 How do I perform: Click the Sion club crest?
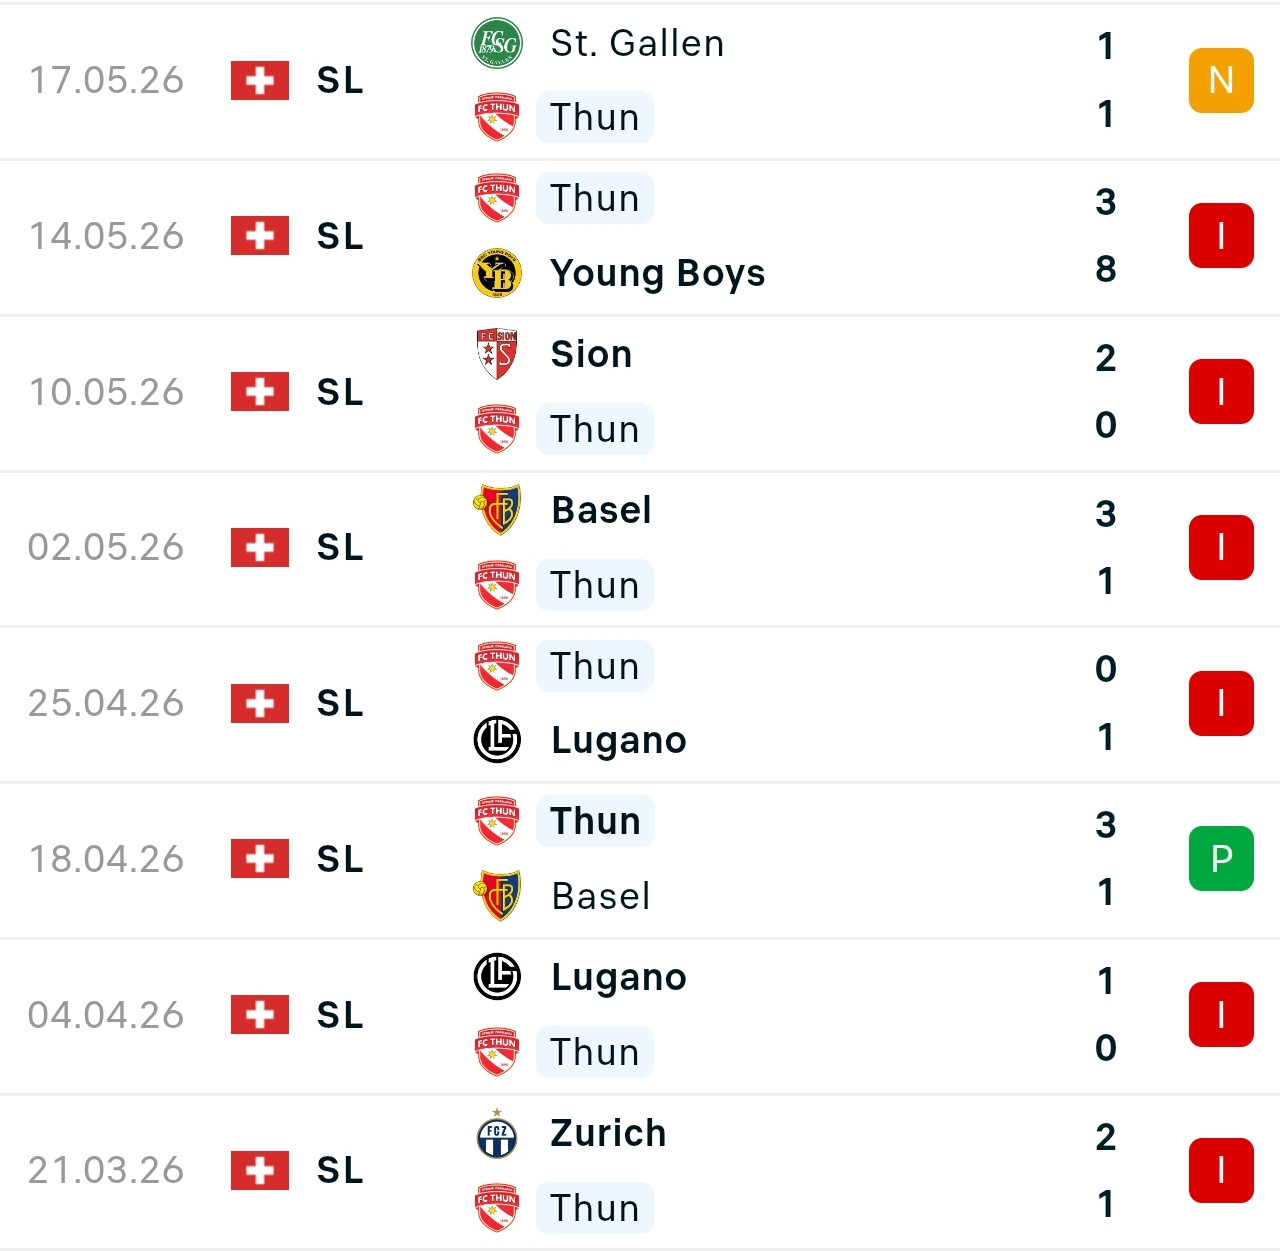(497, 354)
